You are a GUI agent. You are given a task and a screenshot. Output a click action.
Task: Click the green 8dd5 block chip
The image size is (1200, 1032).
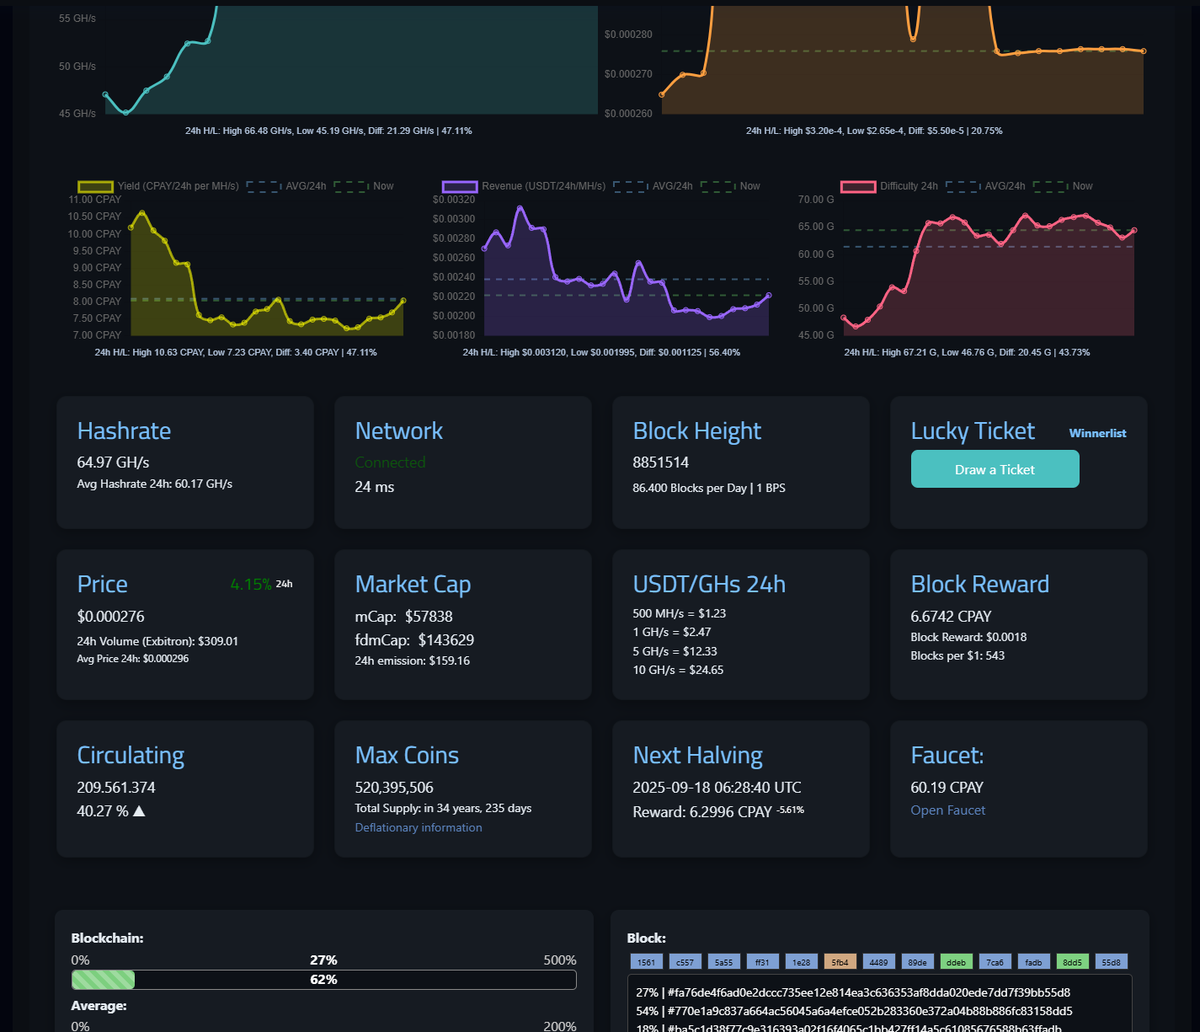tap(1071, 961)
